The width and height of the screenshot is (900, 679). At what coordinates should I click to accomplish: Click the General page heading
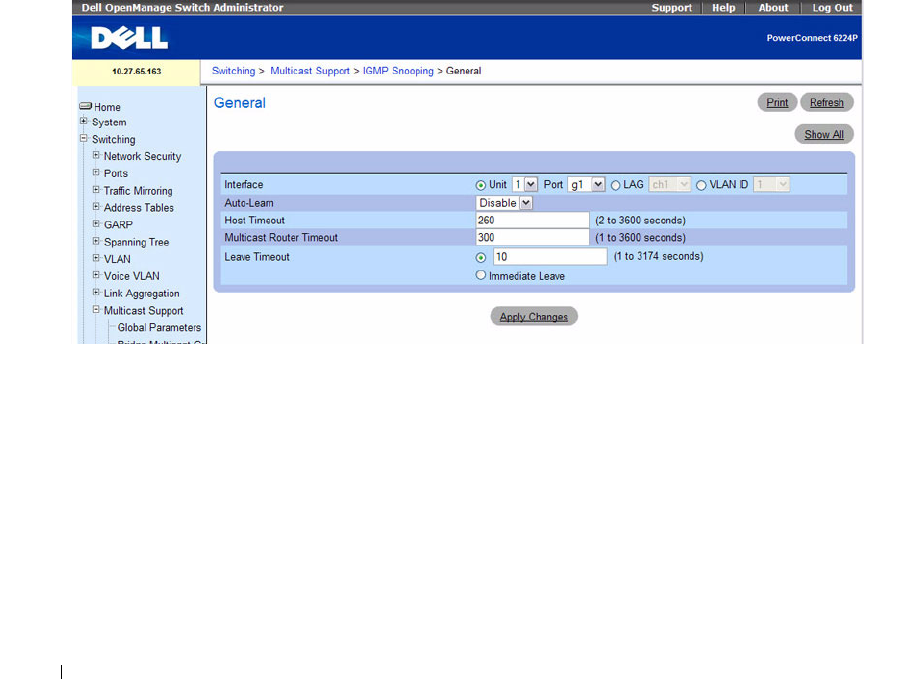pyautogui.click(x=240, y=103)
